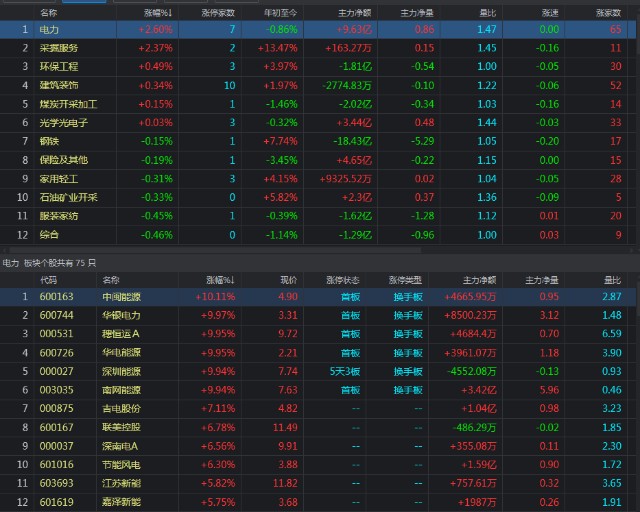Select stock 嘉泽新能 row
Screen dimensions: 640x512
122,502
